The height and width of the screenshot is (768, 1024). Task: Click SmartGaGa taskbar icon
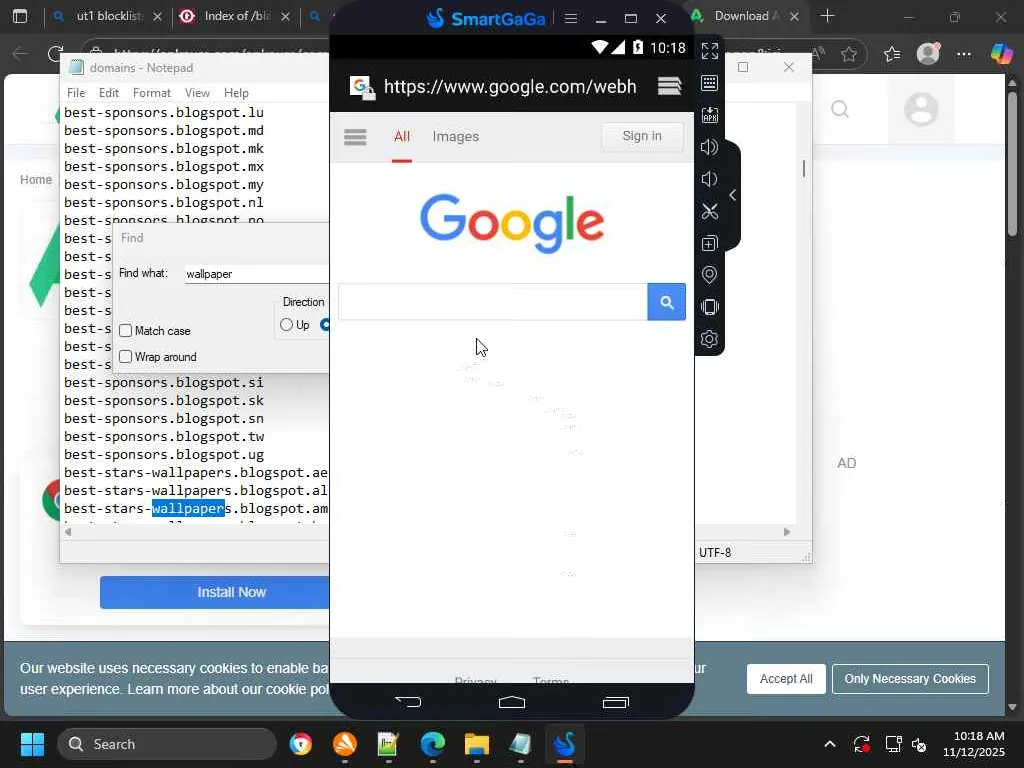point(565,744)
